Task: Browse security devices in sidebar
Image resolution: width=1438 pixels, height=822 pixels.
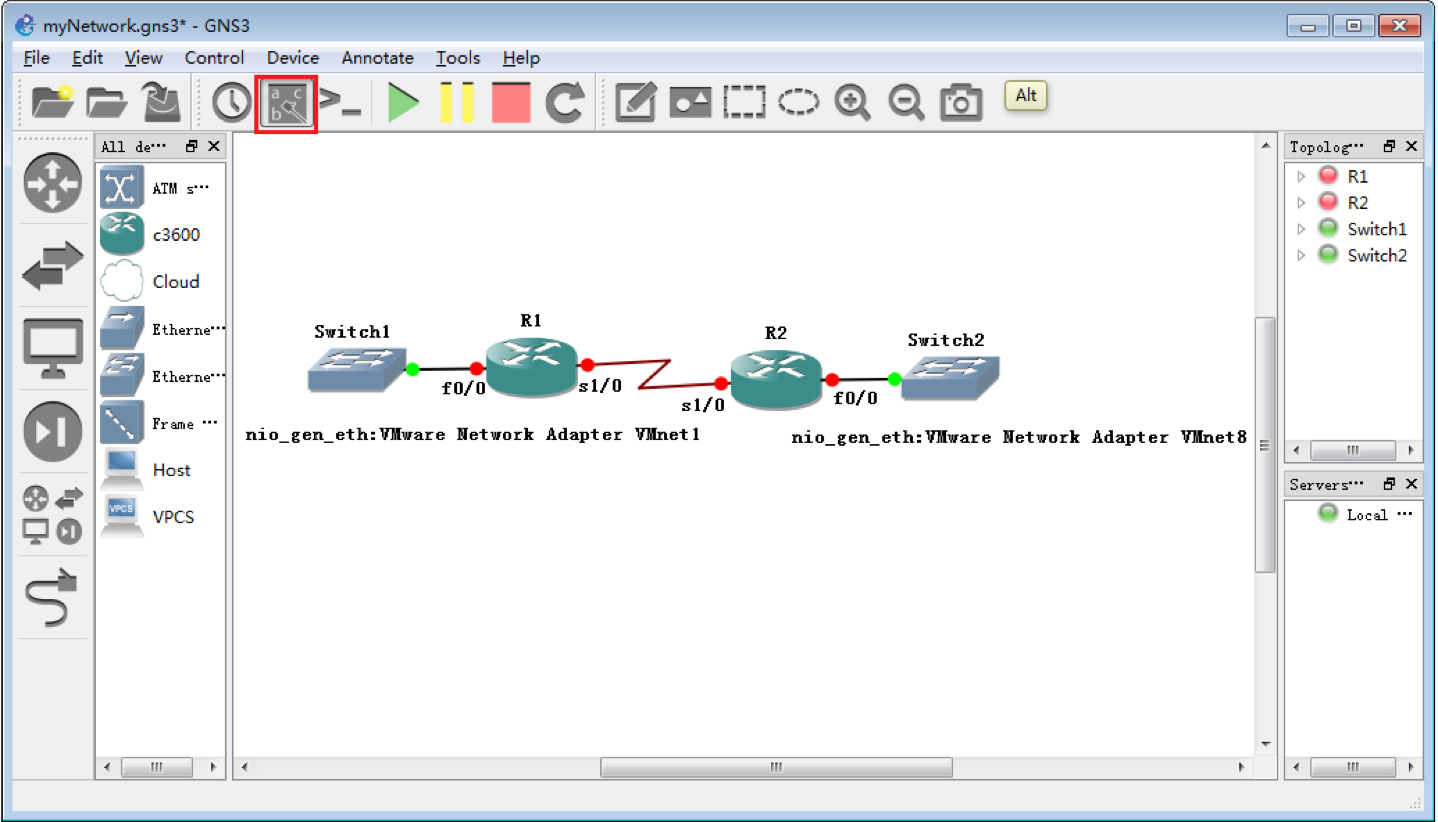Action: (x=53, y=432)
